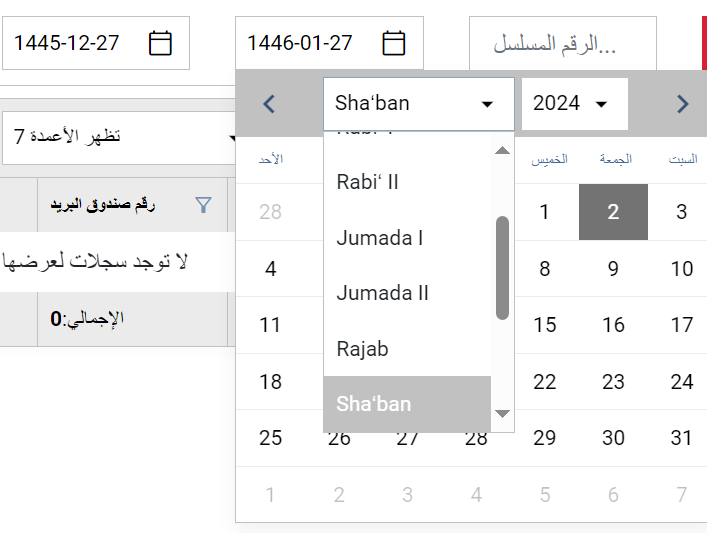Click the month list scroll up arrow
This screenshot has width=707, height=533.
click(x=502, y=150)
